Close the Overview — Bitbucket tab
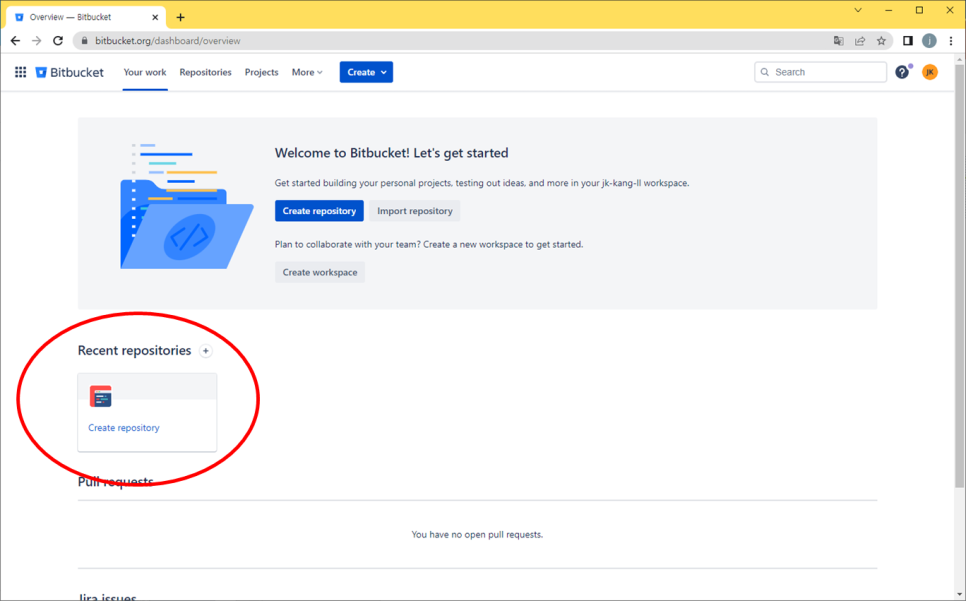 (155, 17)
